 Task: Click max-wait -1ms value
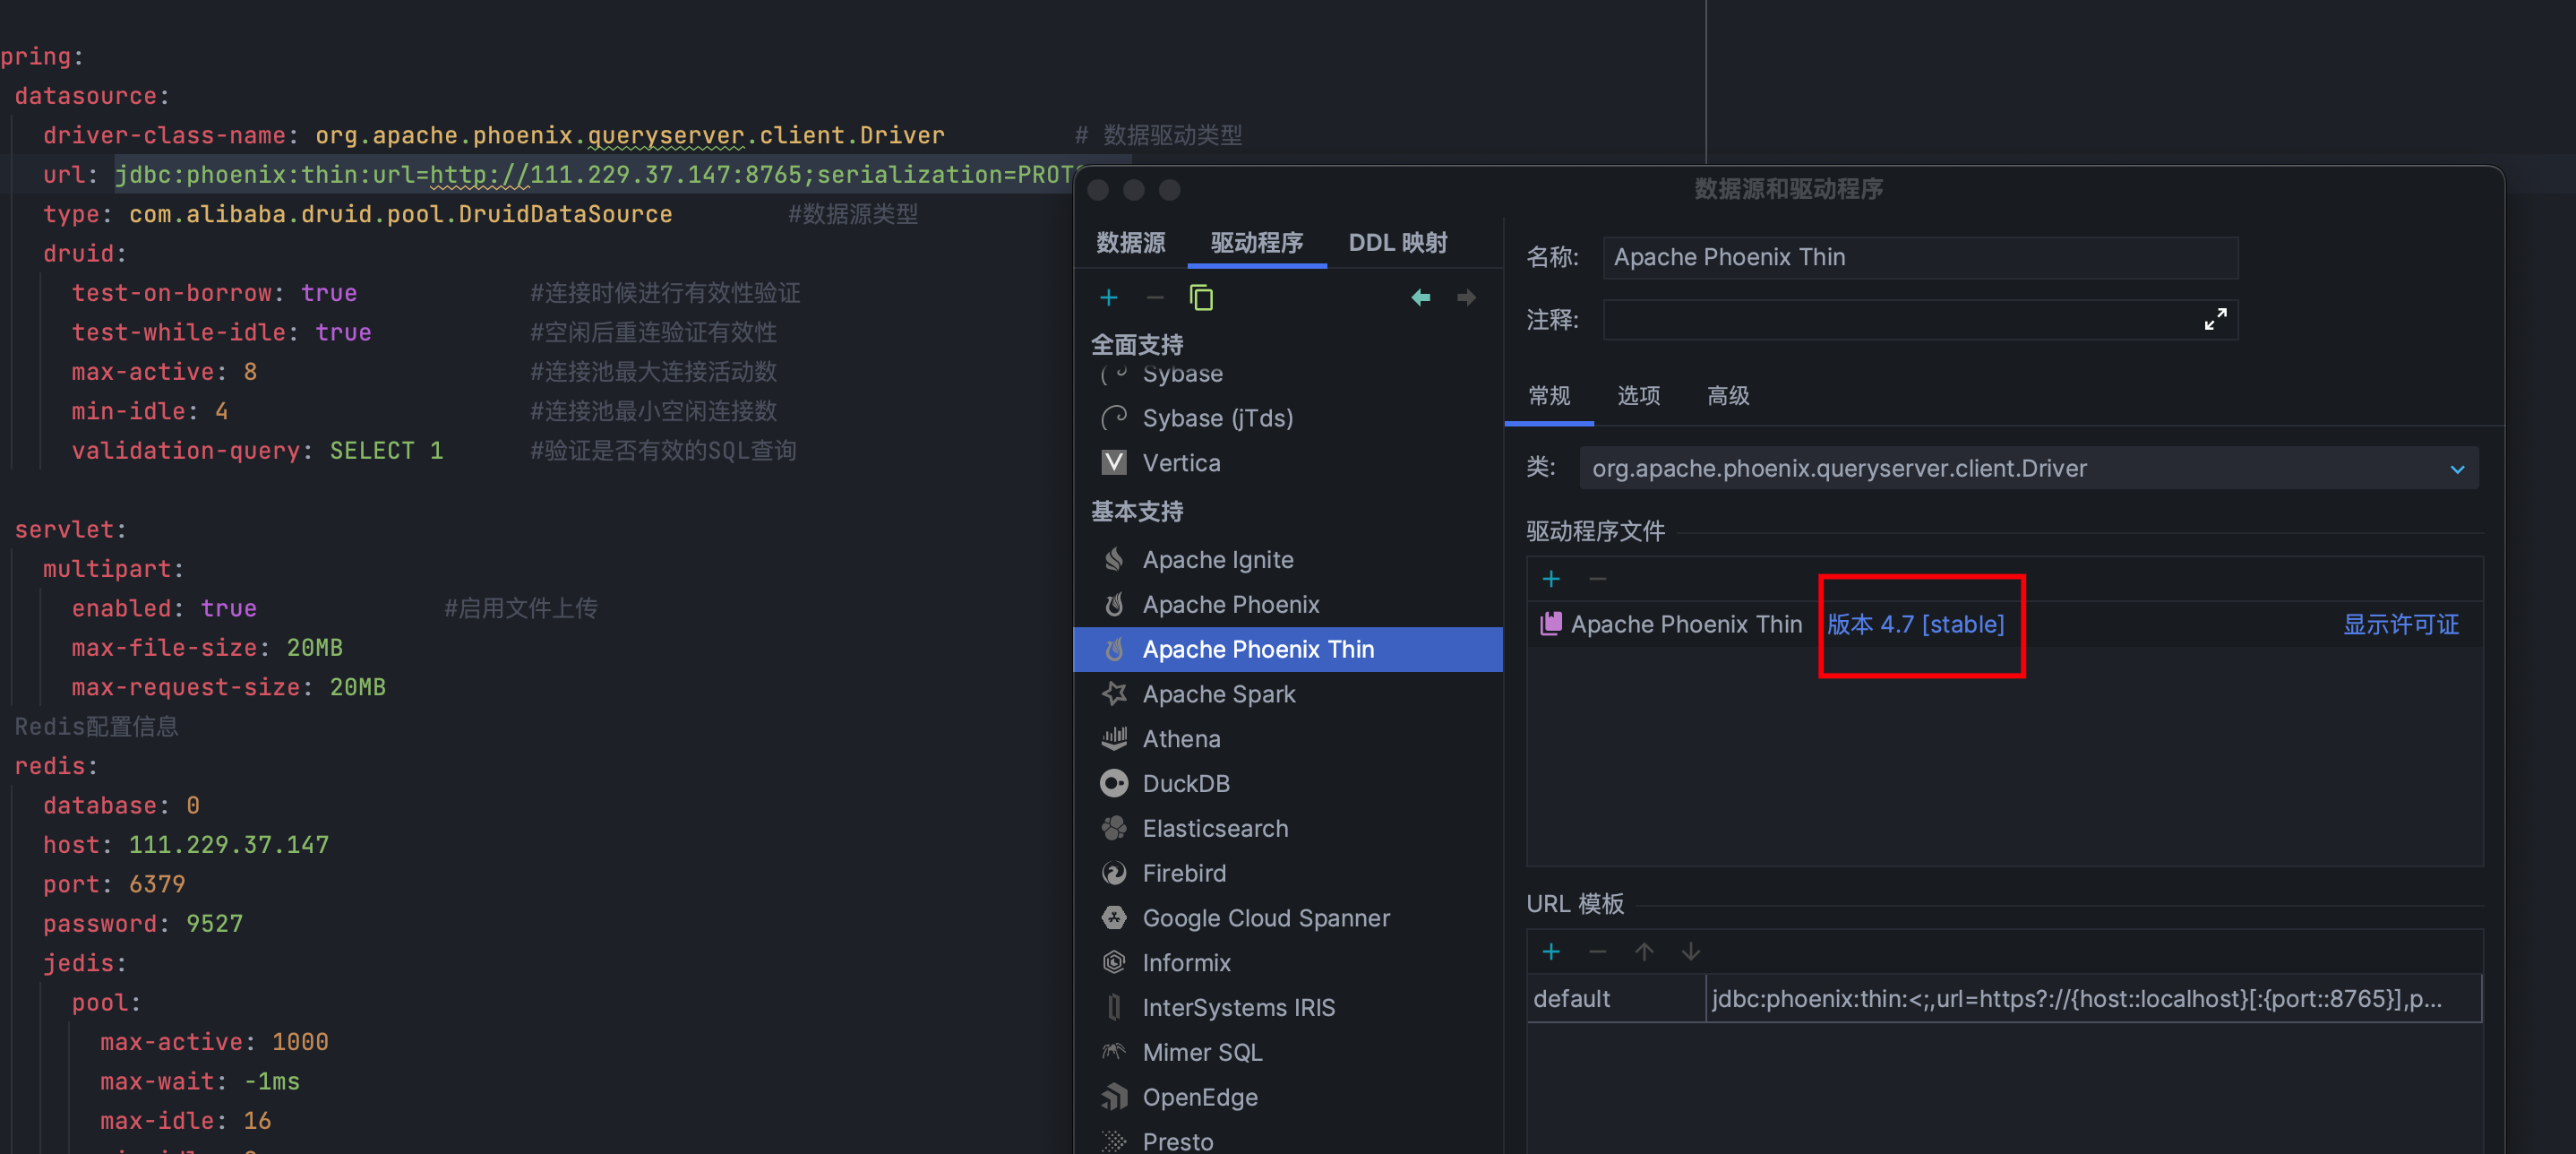click(271, 1082)
